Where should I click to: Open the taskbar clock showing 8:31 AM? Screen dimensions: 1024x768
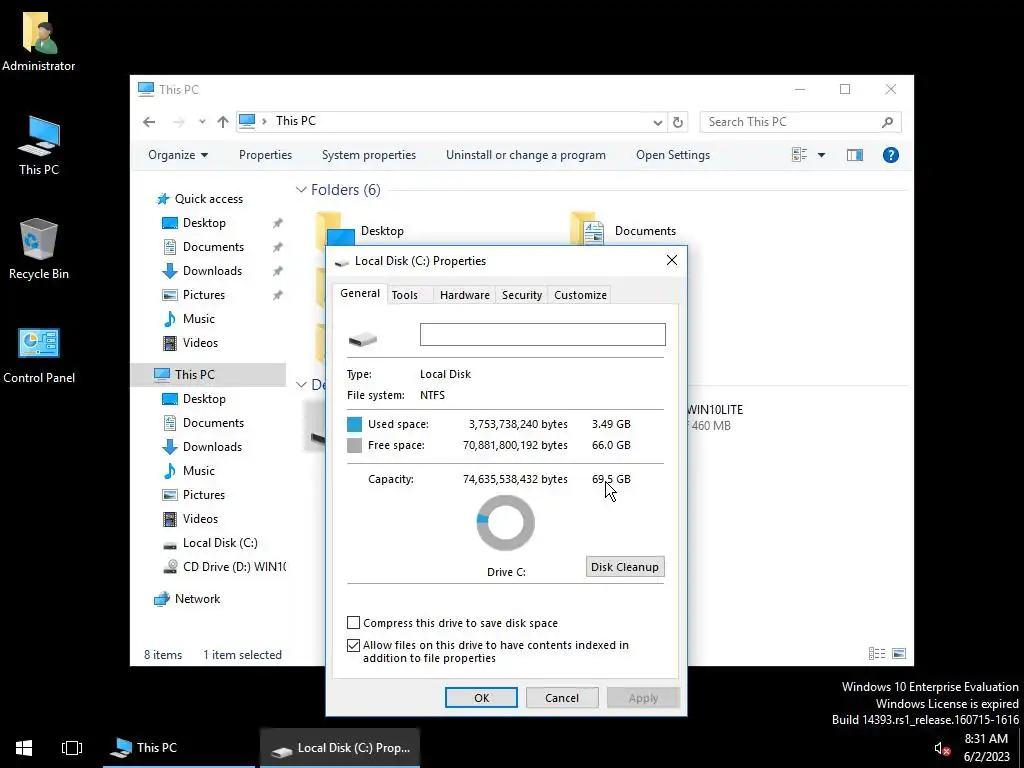[x=986, y=748]
